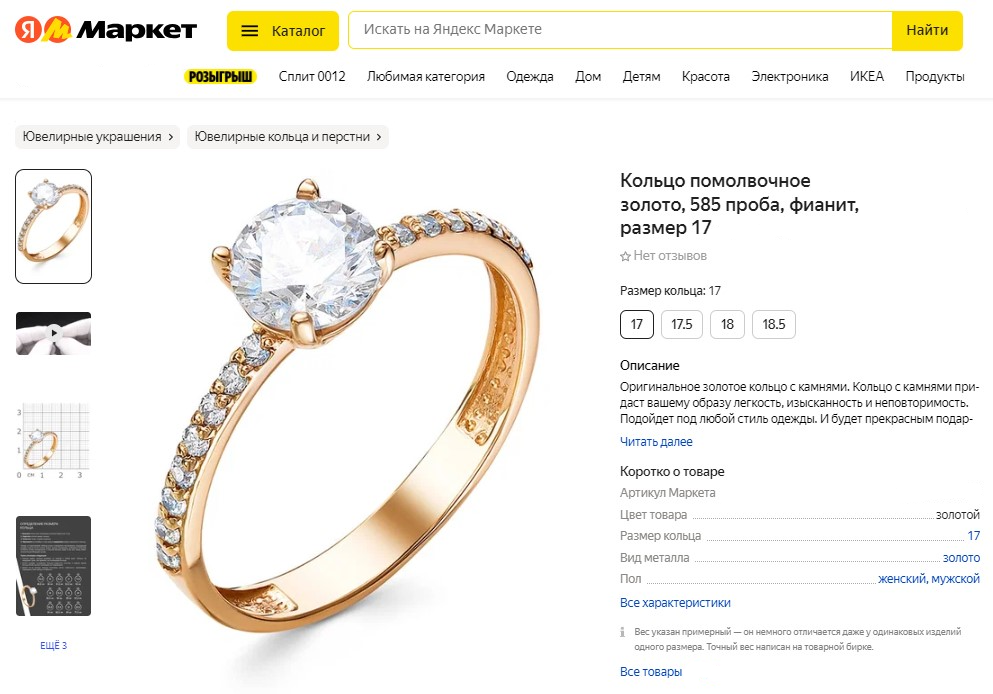Click the info icon beside weight note
The width and height of the screenshot is (993, 694).
[x=625, y=632]
